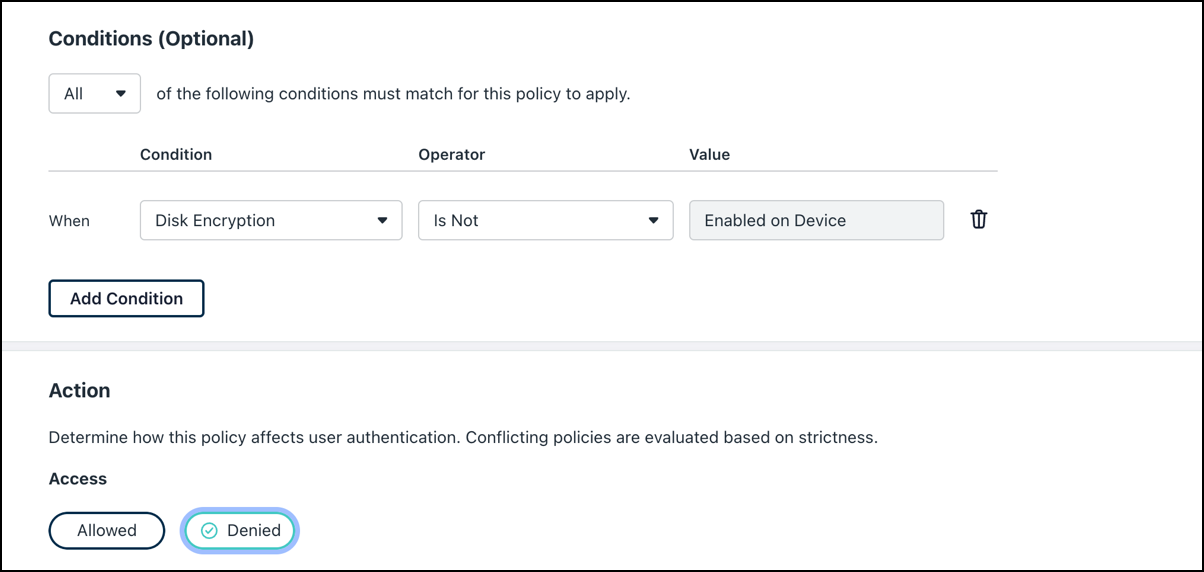Click the Operator column header

pos(451,155)
